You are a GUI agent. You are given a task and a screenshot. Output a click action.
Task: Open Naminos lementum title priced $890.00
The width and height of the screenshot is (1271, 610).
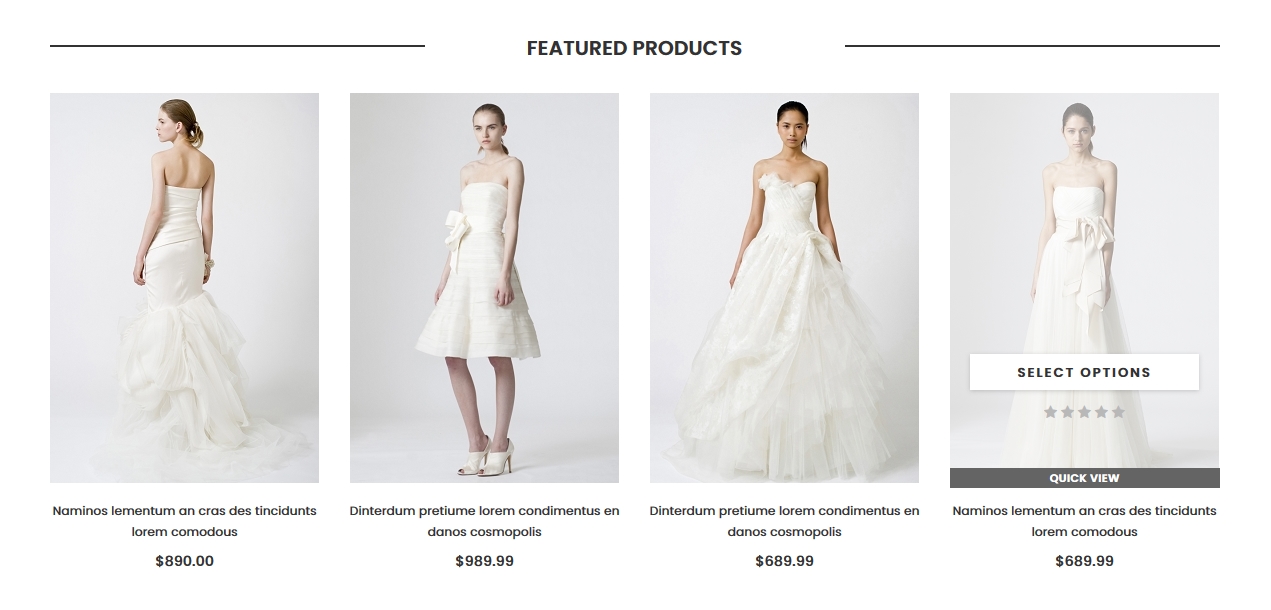(x=184, y=521)
